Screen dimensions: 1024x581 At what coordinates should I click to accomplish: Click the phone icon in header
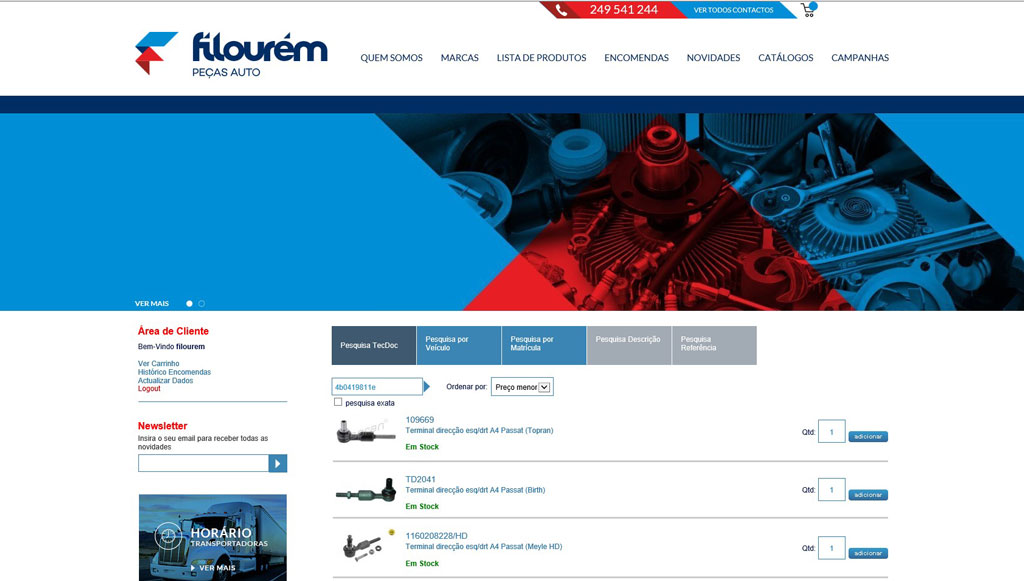click(562, 10)
